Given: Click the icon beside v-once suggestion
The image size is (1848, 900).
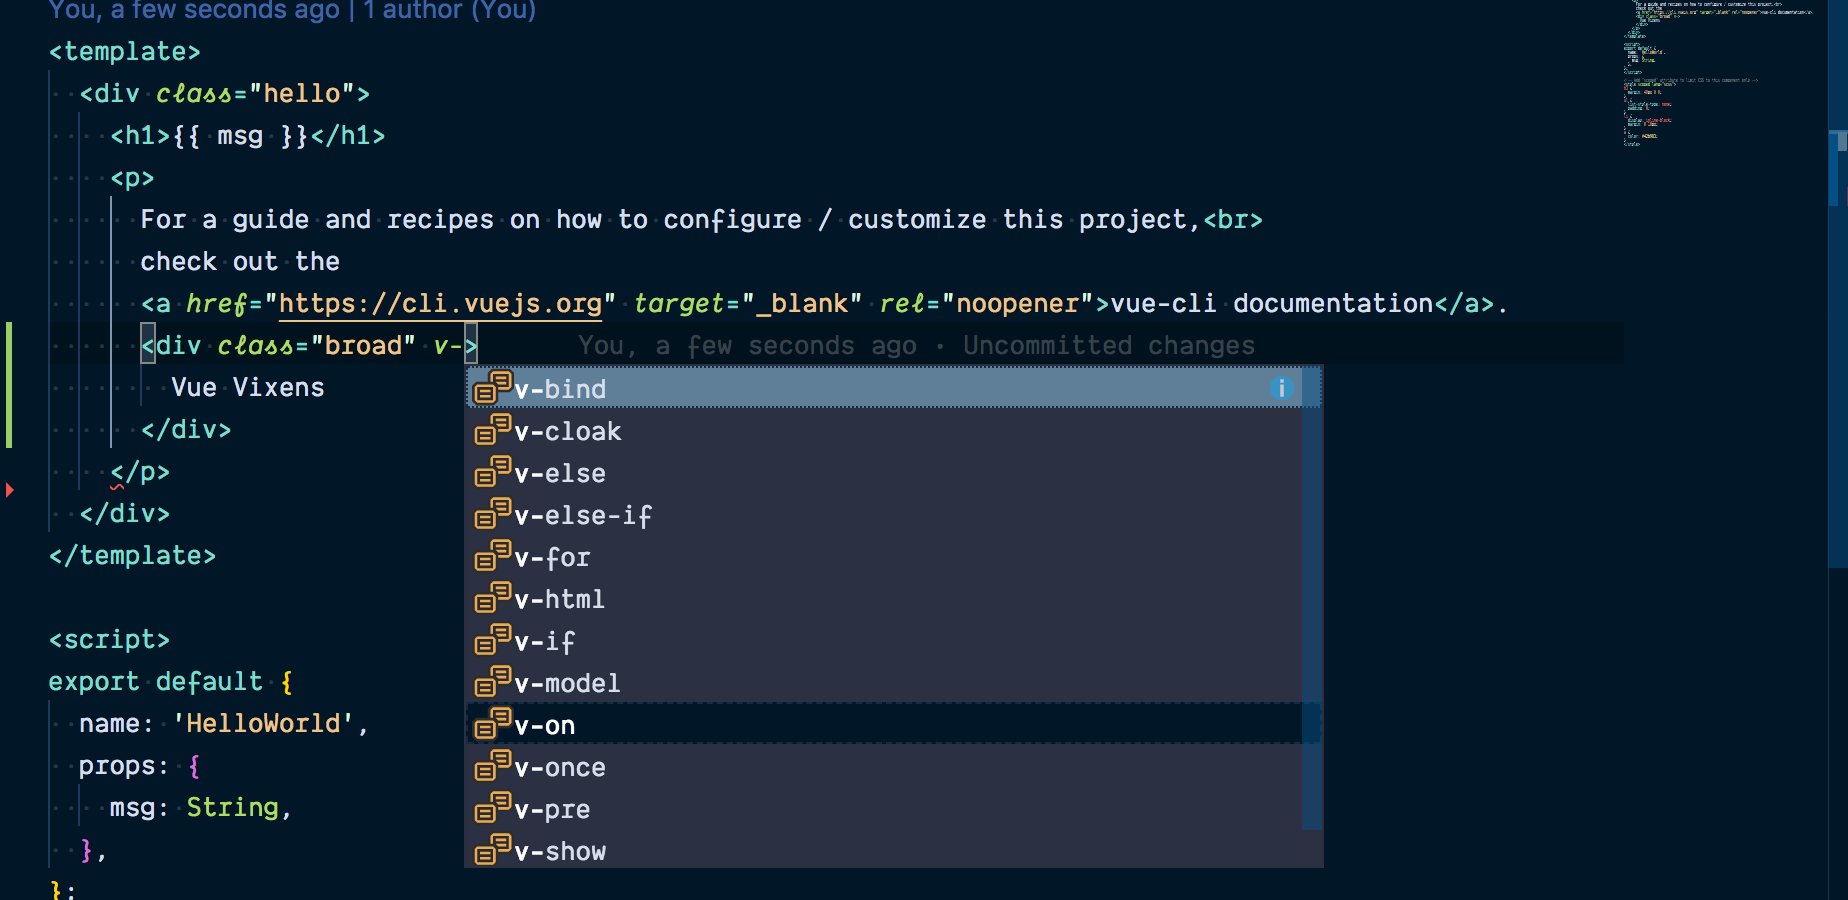Looking at the screenshot, I should tap(492, 766).
